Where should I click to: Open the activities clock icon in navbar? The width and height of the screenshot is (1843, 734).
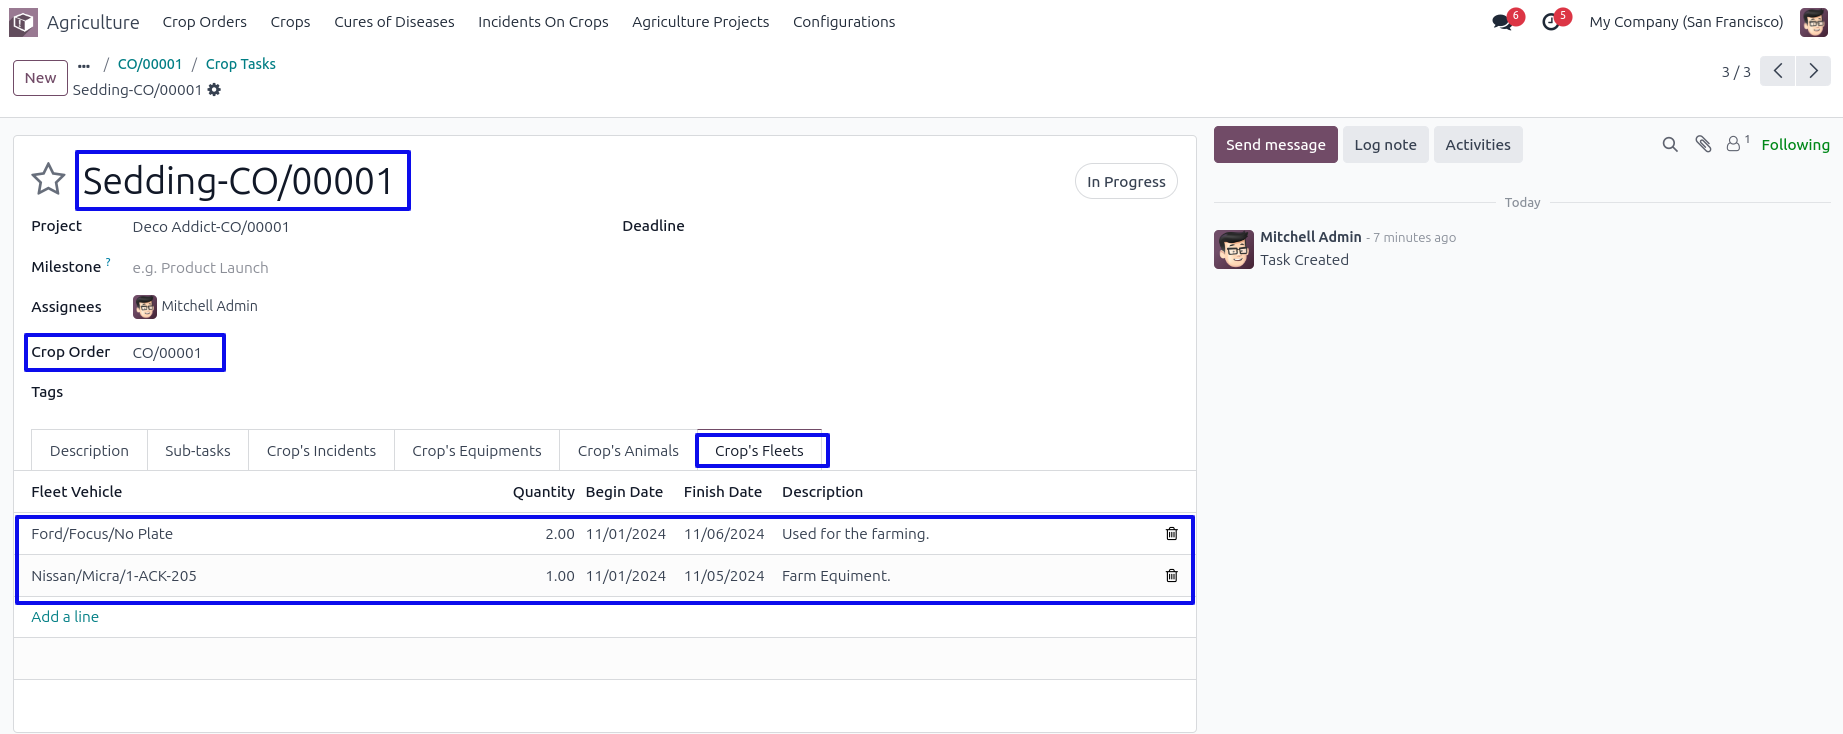coord(1551,22)
